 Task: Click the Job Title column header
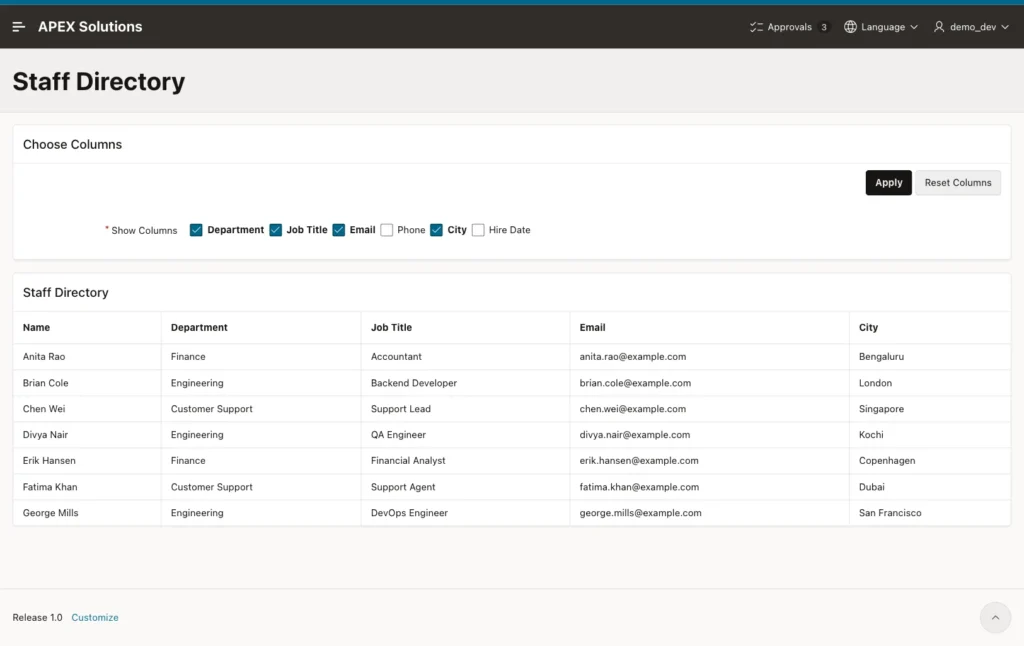point(465,327)
